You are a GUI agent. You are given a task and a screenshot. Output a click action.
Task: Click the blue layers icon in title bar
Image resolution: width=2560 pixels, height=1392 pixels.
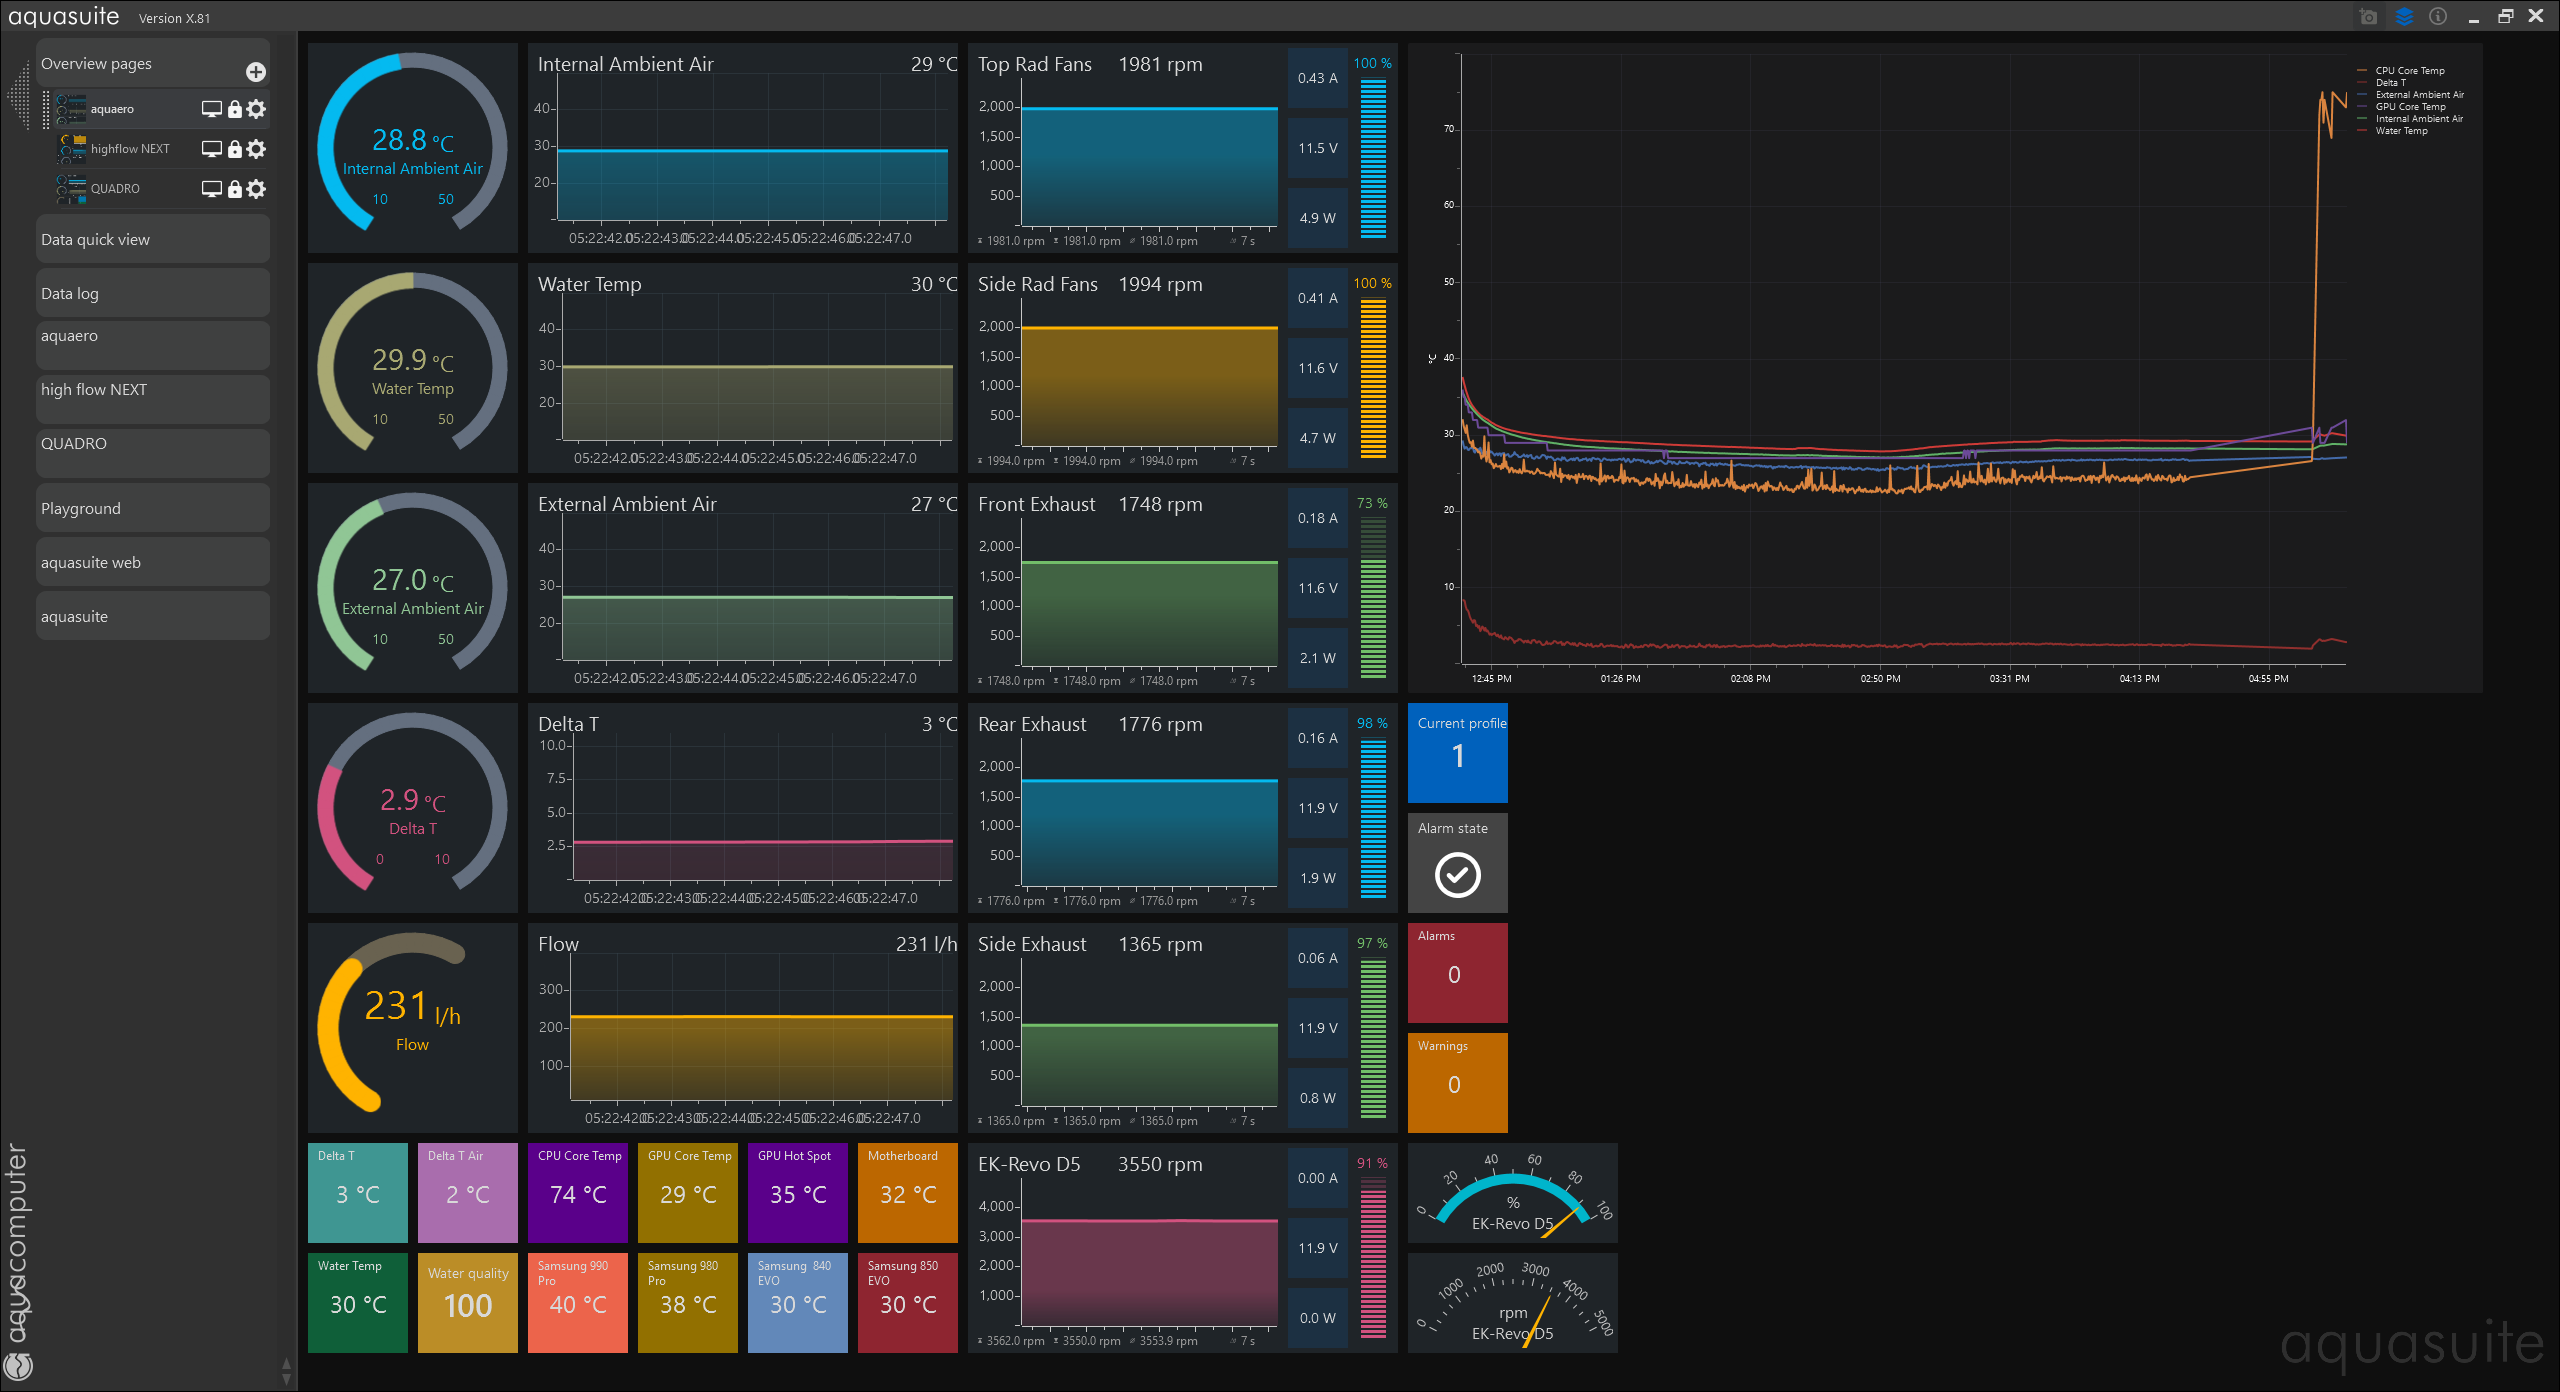(x=2404, y=17)
